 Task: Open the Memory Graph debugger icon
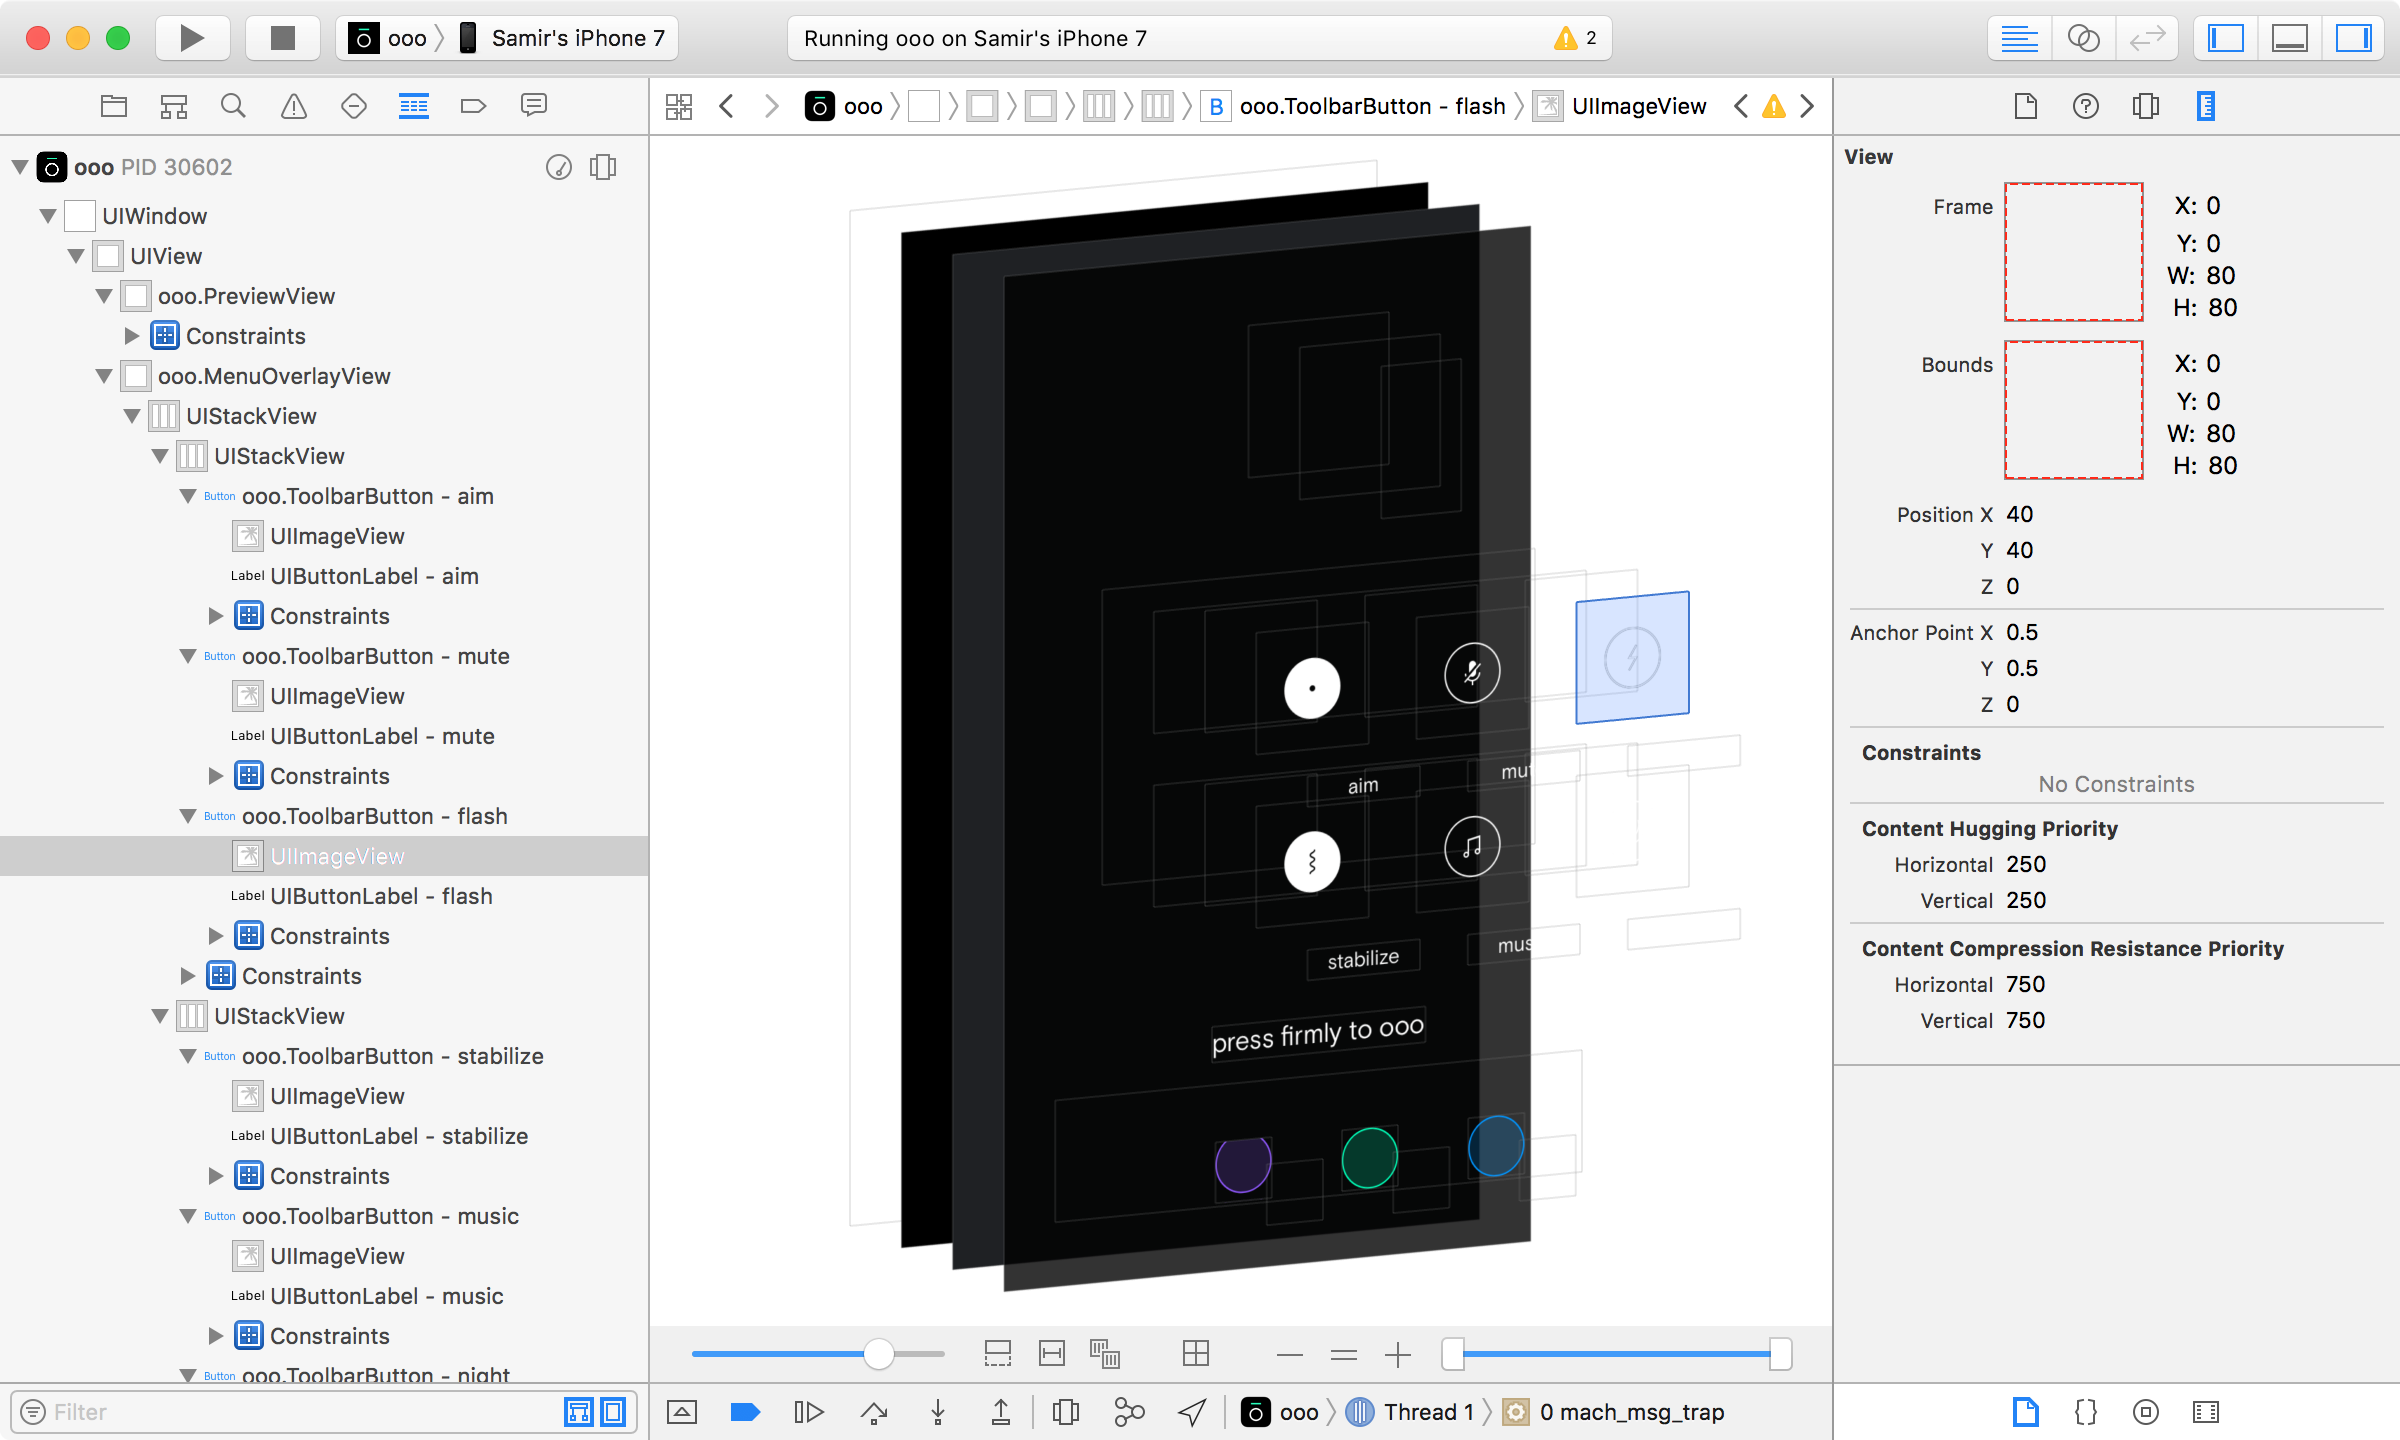tap(1128, 1412)
